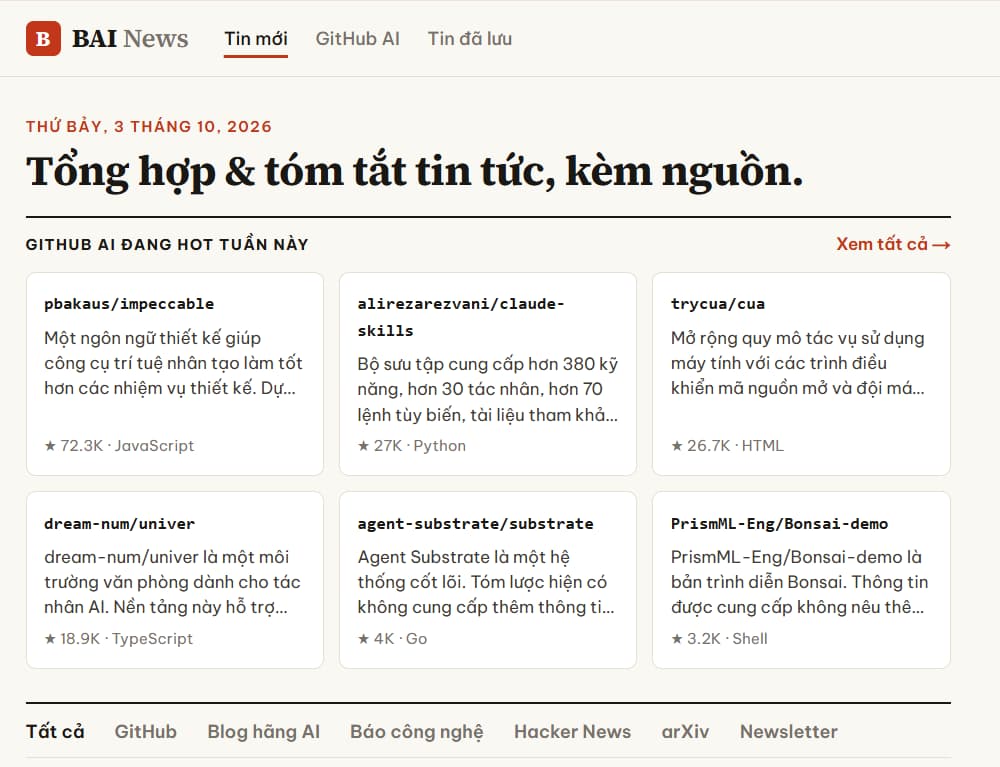
Task: Filter news by GitHub source
Action: 145,731
